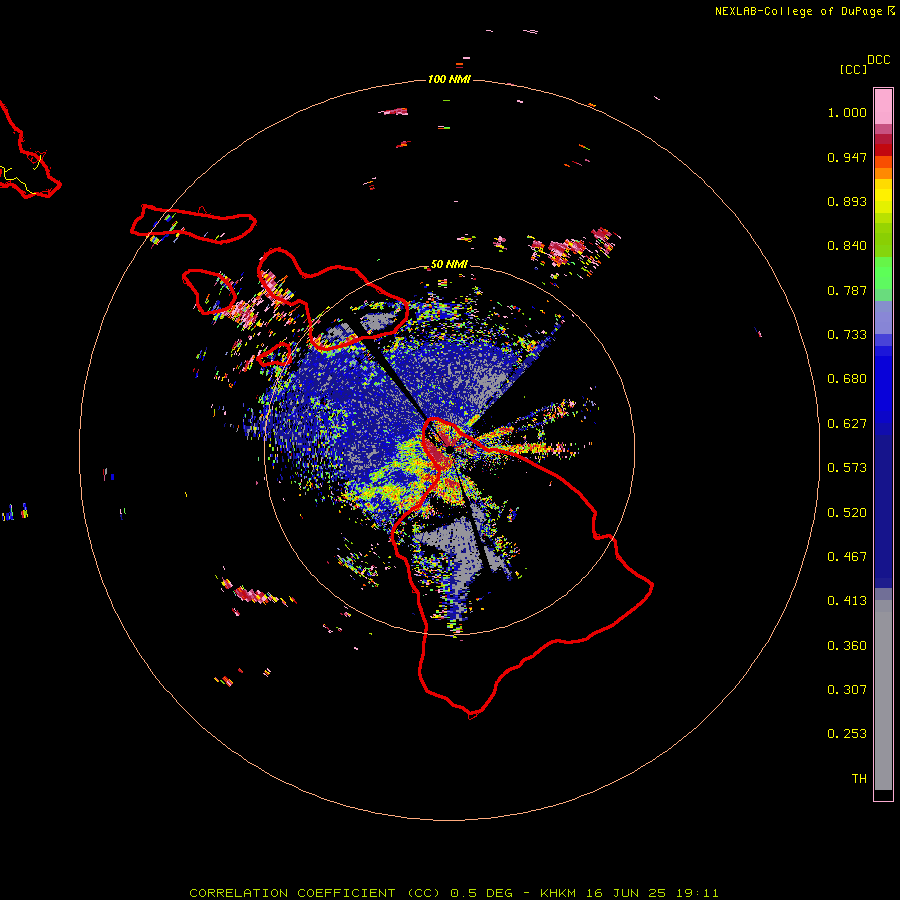The image size is (900, 900).
Task: Click the 0.840 scale value
Action: point(847,246)
